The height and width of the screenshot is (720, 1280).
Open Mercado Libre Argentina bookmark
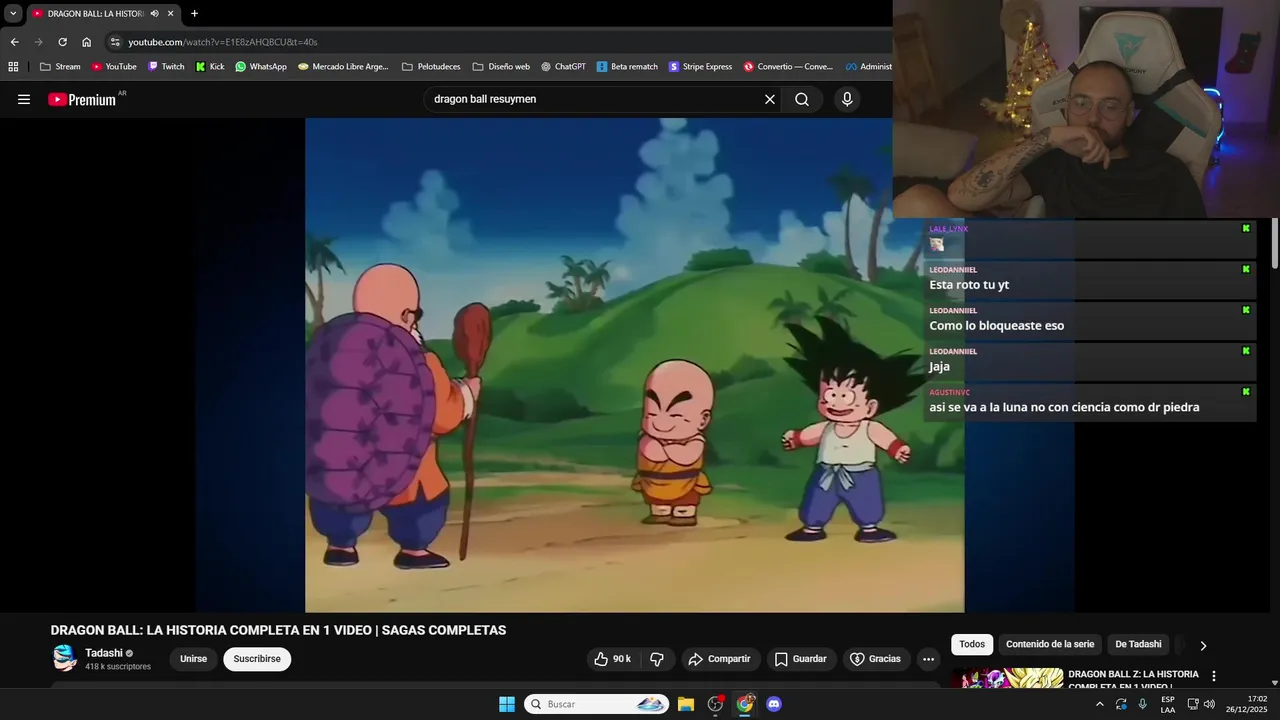[343, 67]
